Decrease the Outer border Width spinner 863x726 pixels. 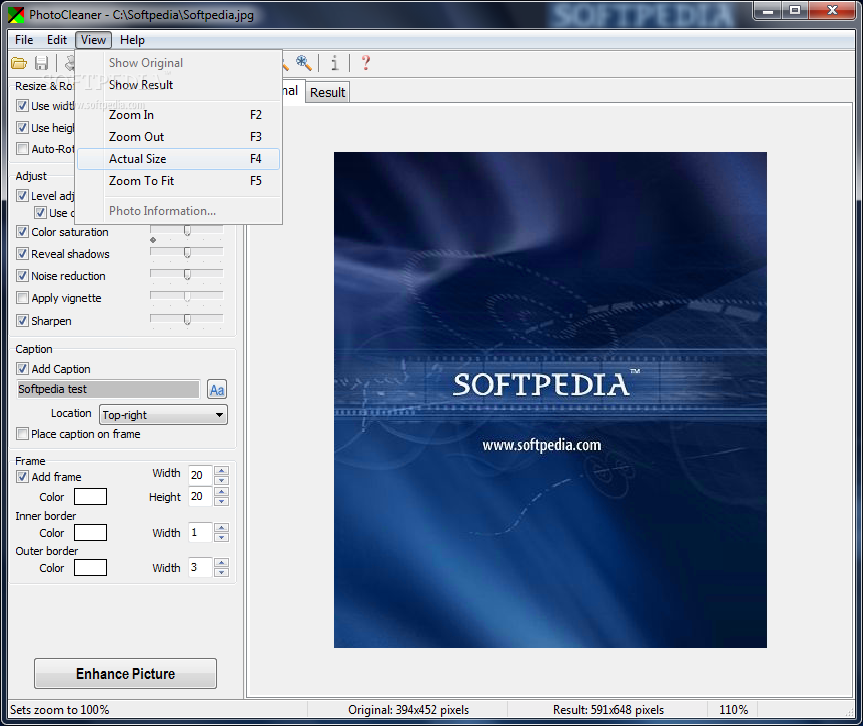click(221, 572)
